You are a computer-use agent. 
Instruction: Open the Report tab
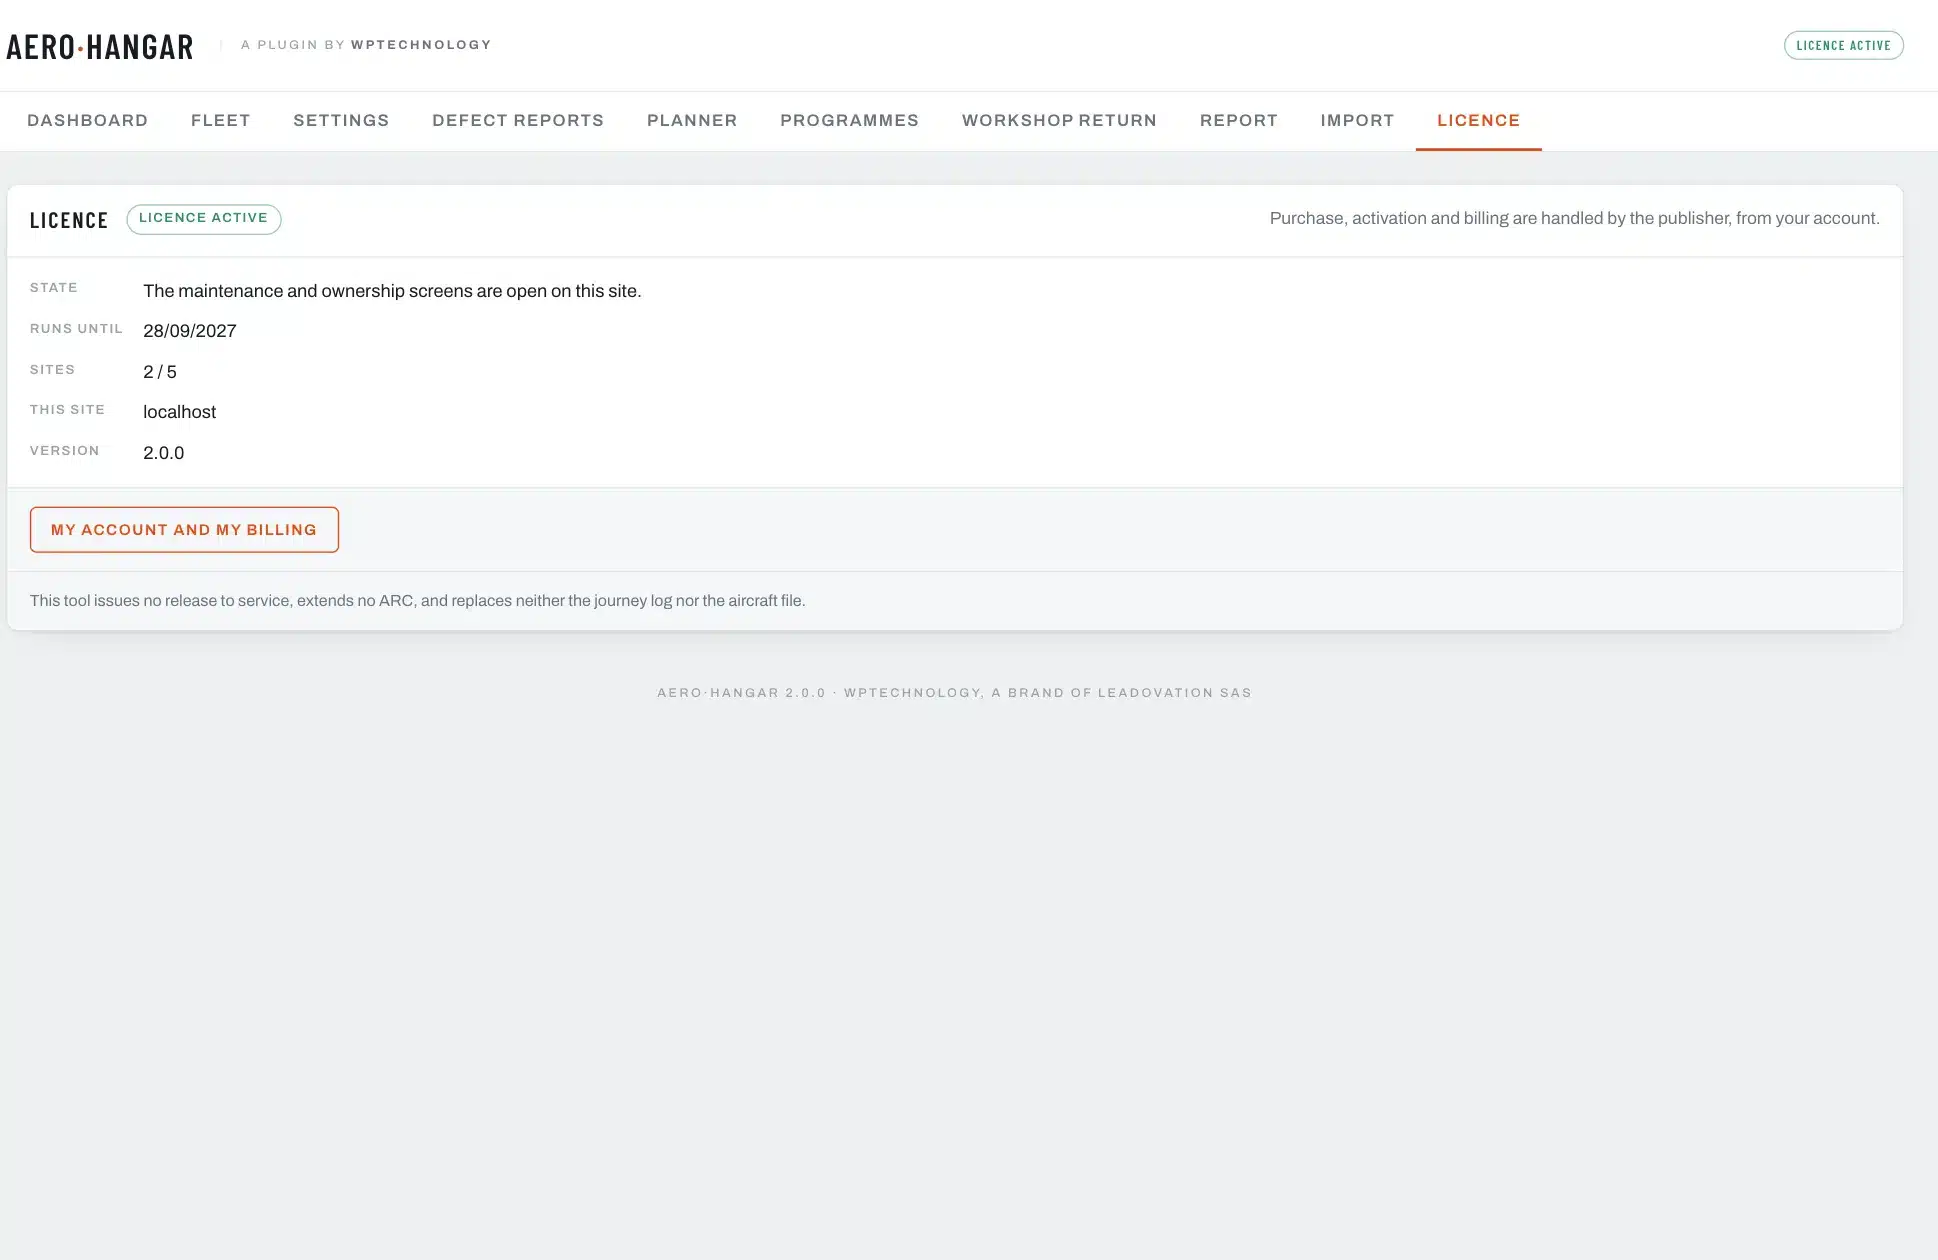tap(1238, 121)
